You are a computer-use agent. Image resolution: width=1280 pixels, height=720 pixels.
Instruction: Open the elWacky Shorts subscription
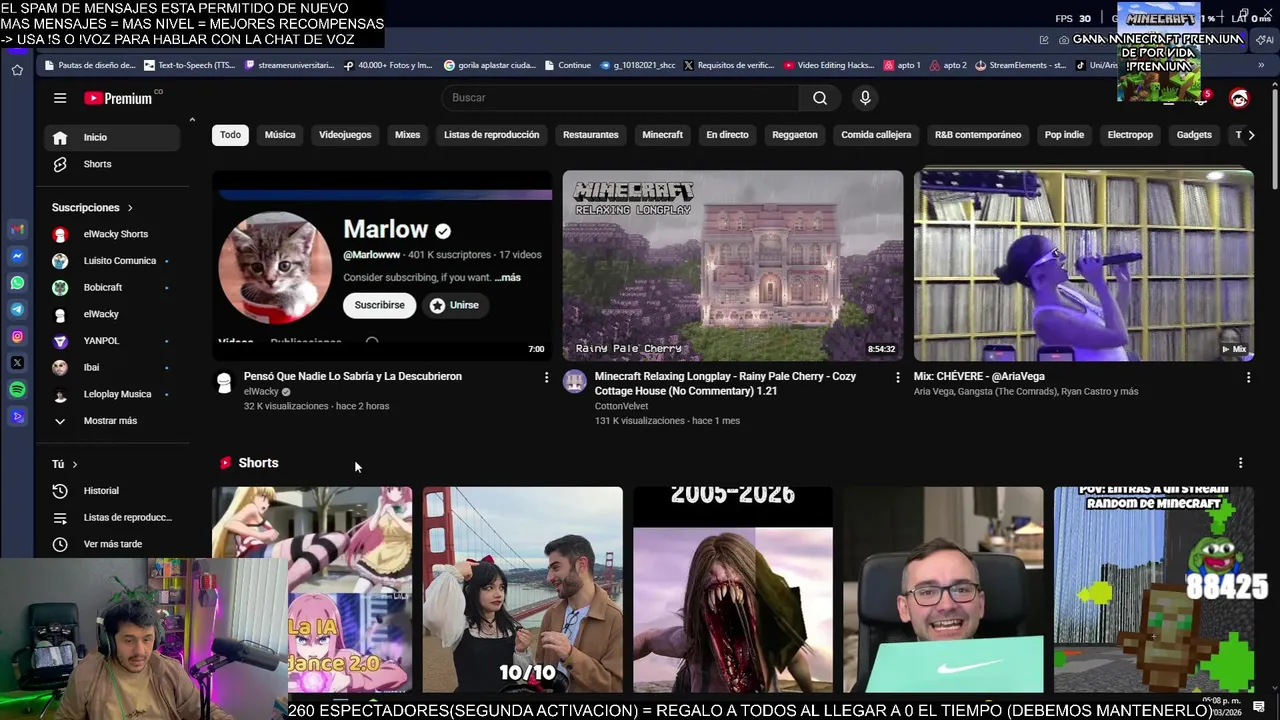(112, 234)
